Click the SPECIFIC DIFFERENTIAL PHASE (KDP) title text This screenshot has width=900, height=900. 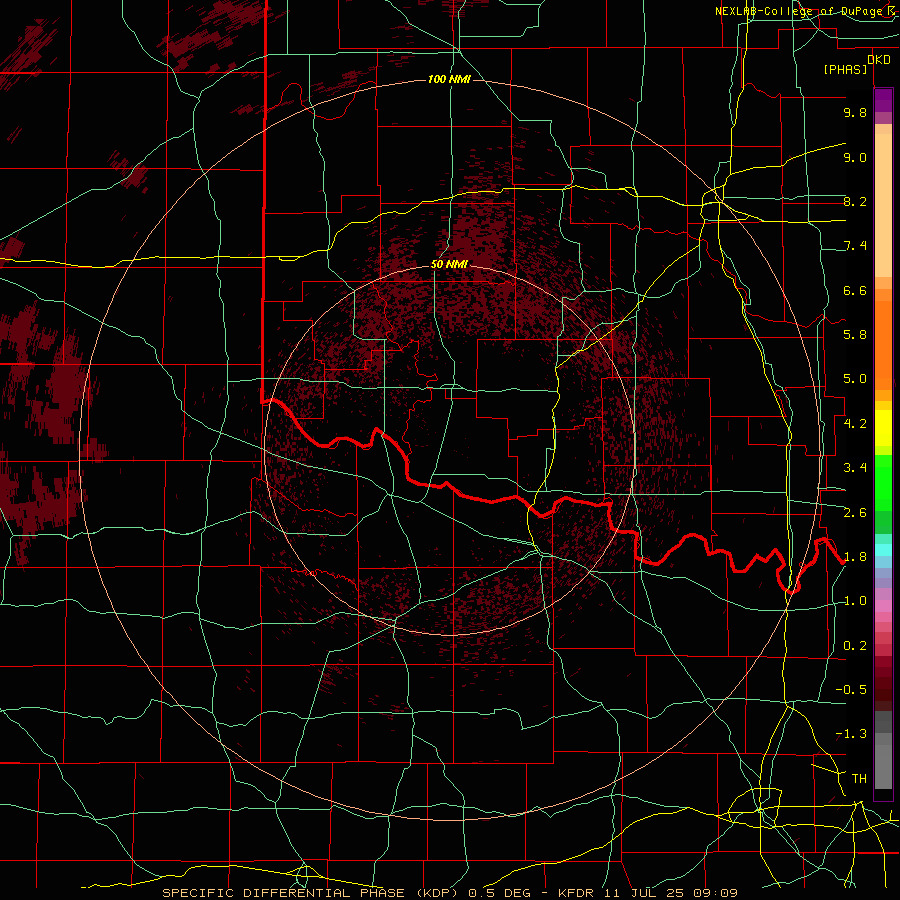[312, 893]
